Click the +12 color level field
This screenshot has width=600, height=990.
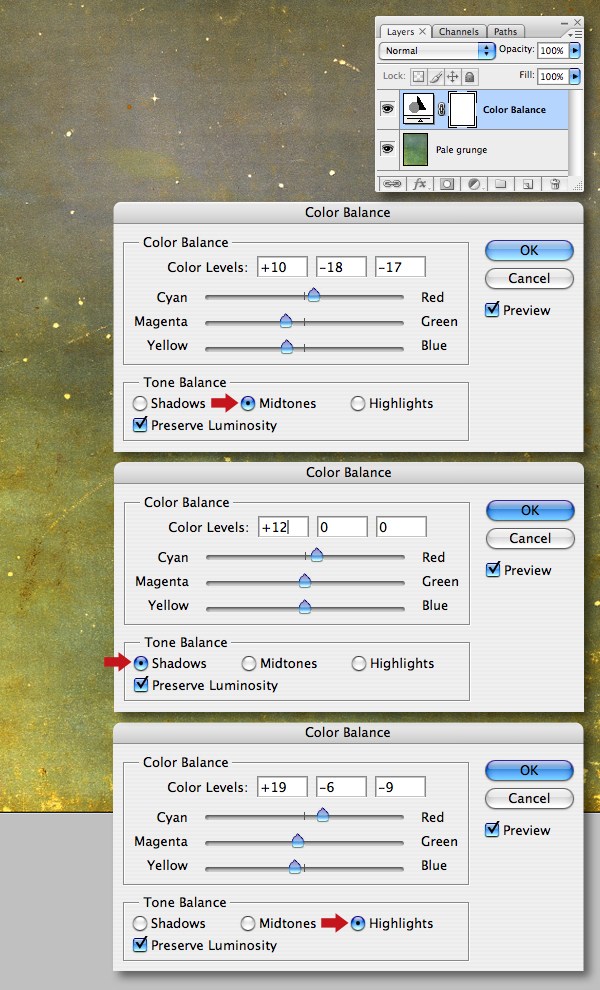pyautogui.click(x=284, y=527)
